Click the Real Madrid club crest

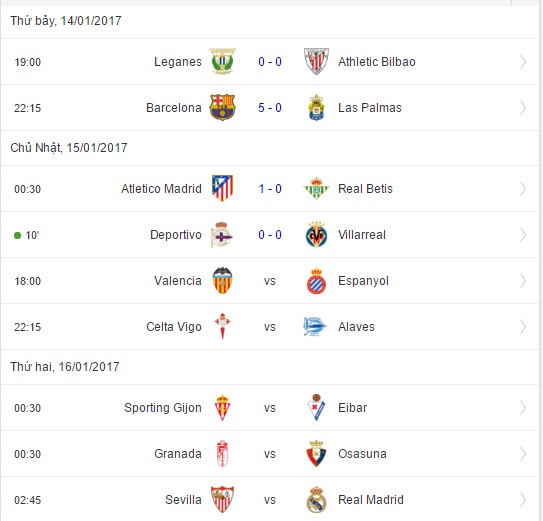[x=316, y=500]
